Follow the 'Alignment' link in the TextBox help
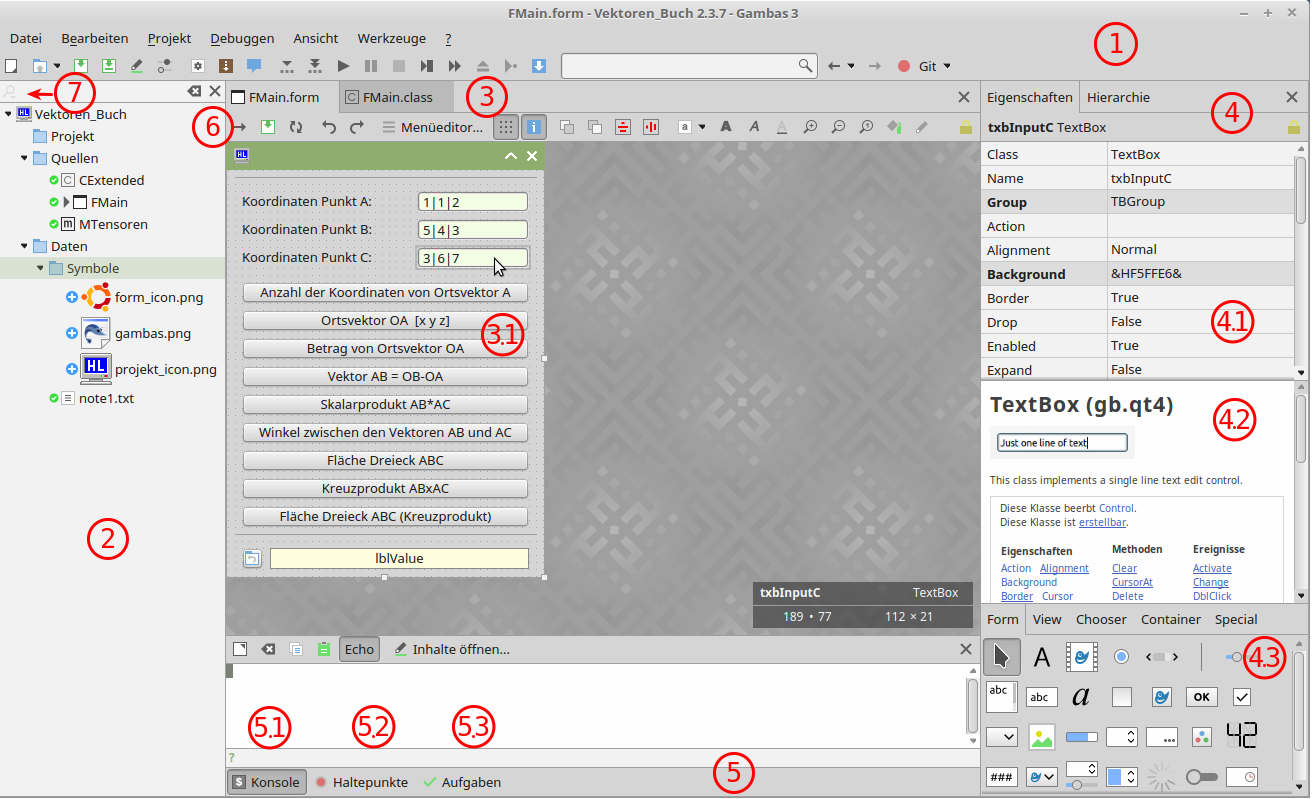This screenshot has height=799, width=1314. pyautogui.click(x=1064, y=568)
